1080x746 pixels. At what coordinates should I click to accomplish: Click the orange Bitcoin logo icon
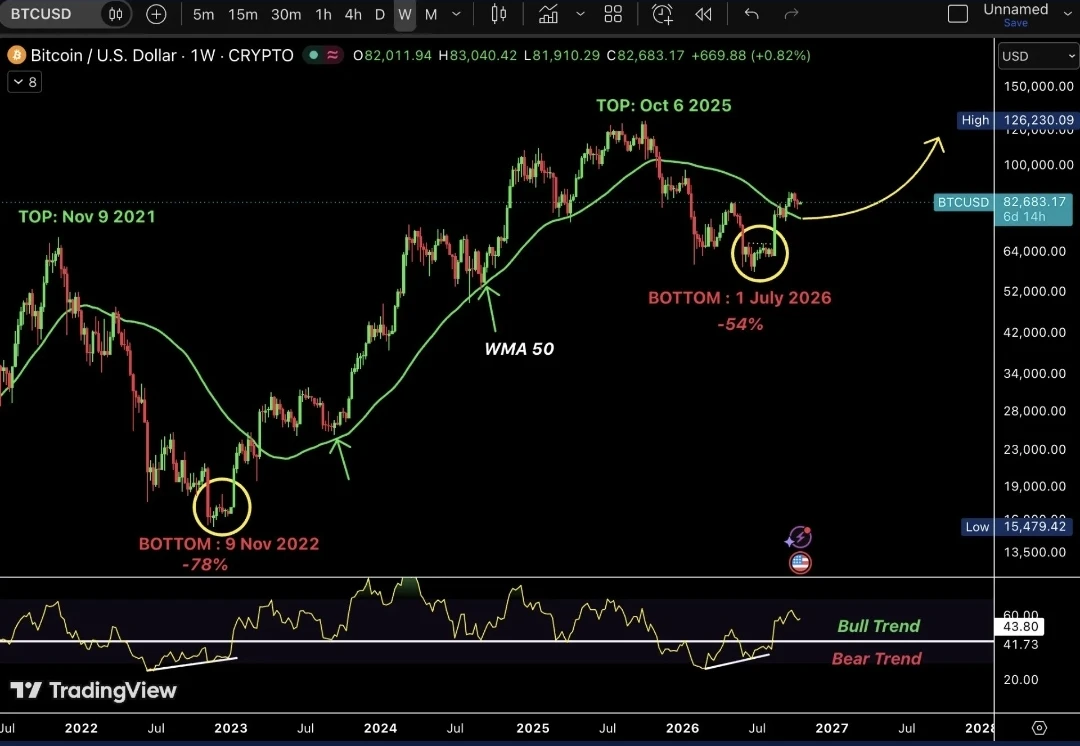[16, 55]
